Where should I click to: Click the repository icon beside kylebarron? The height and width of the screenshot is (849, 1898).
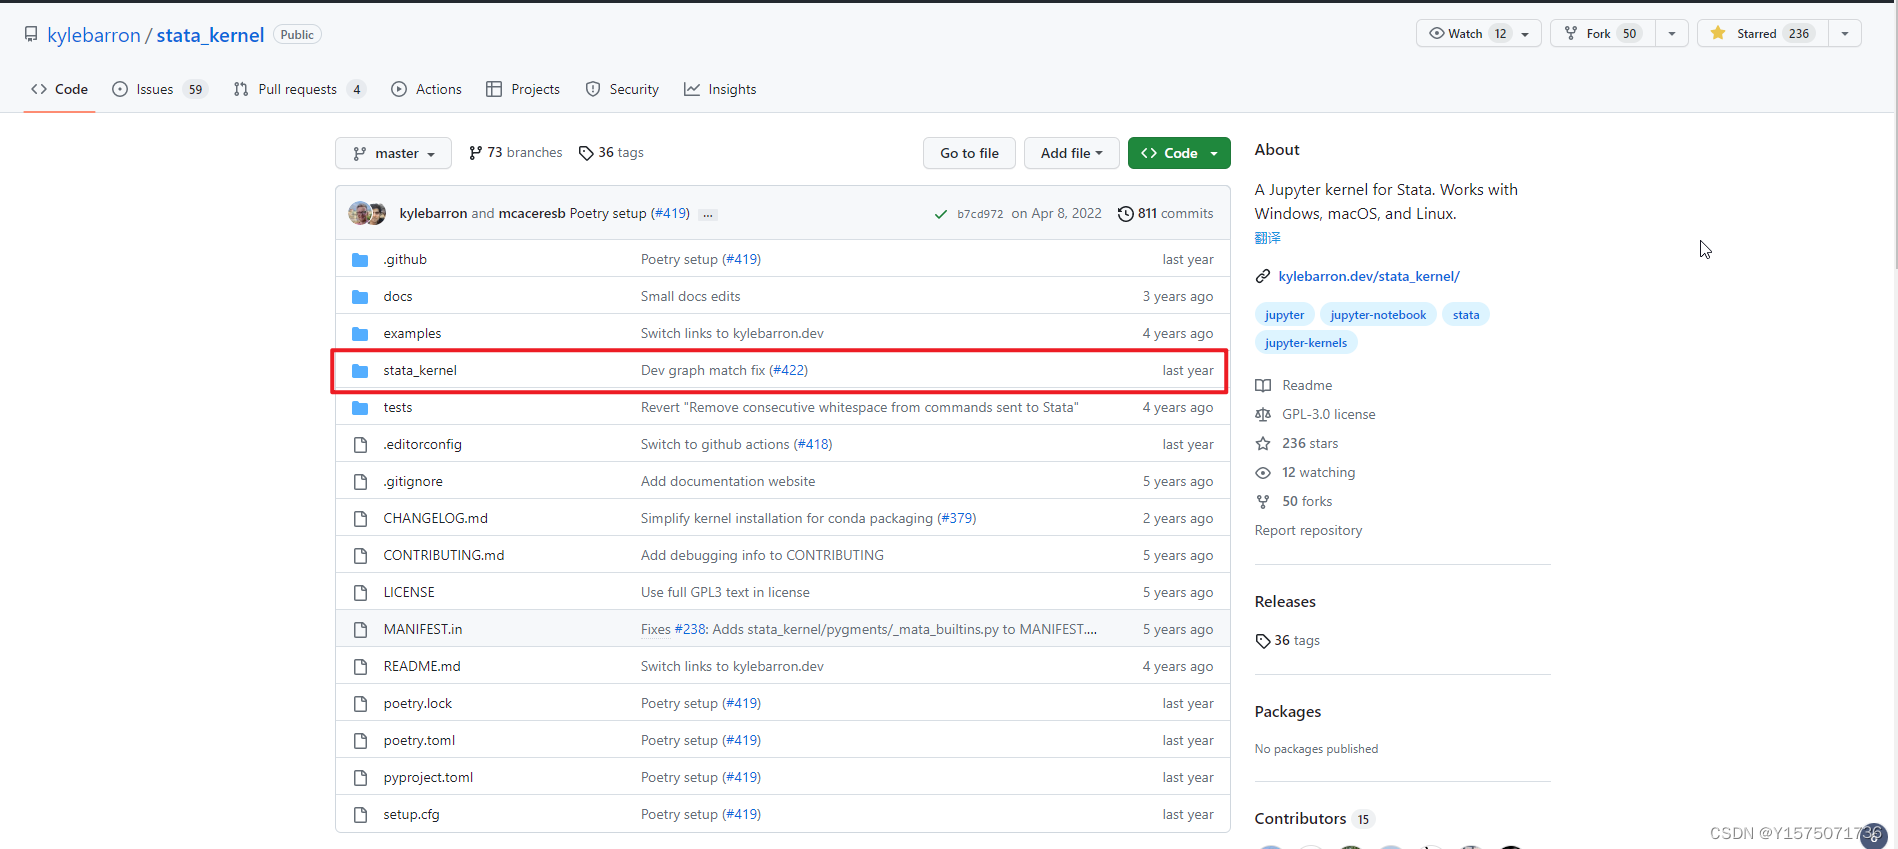pyautogui.click(x=31, y=35)
